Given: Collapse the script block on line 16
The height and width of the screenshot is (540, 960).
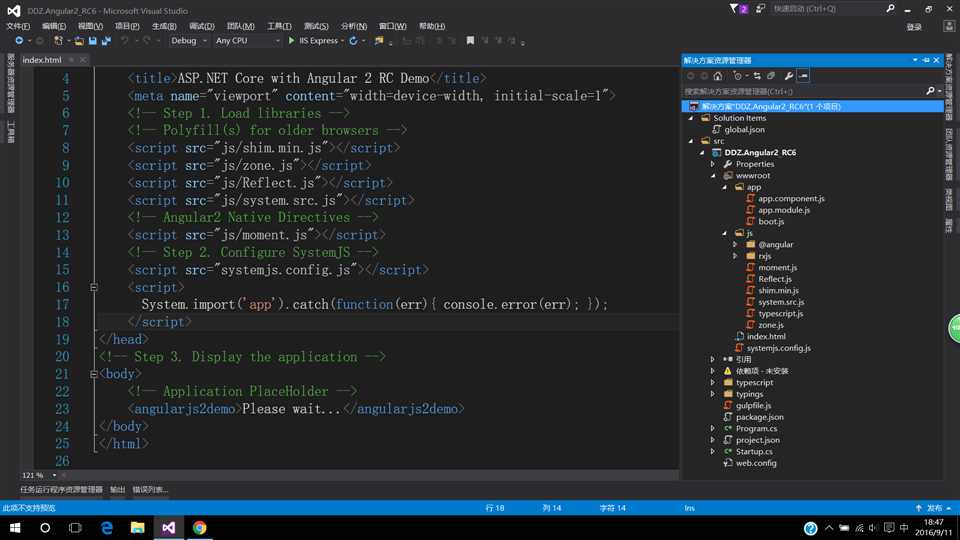Looking at the screenshot, I should 94,287.
